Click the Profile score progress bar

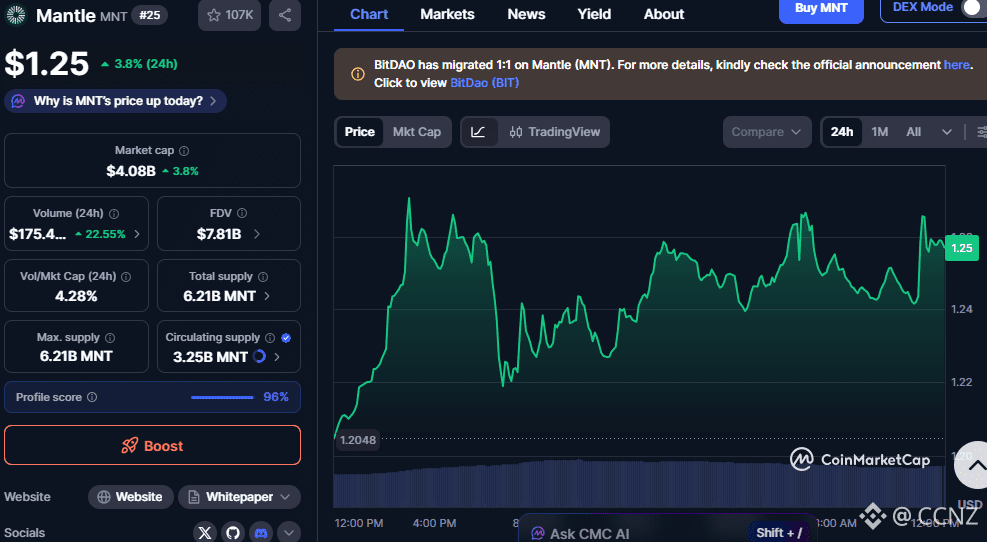[221, 397]
